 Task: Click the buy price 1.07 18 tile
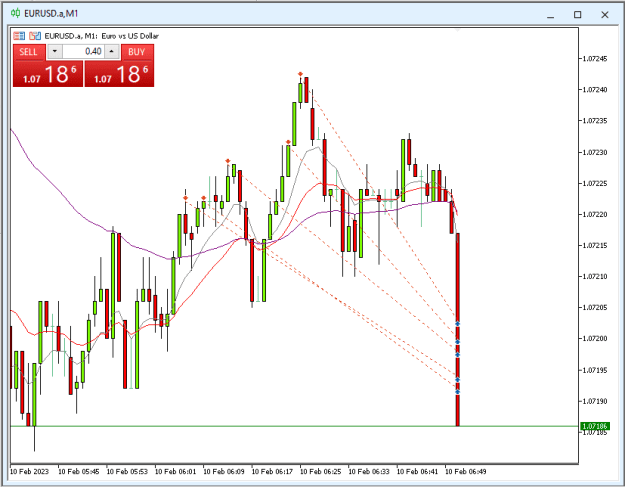[x=120, y=74]
